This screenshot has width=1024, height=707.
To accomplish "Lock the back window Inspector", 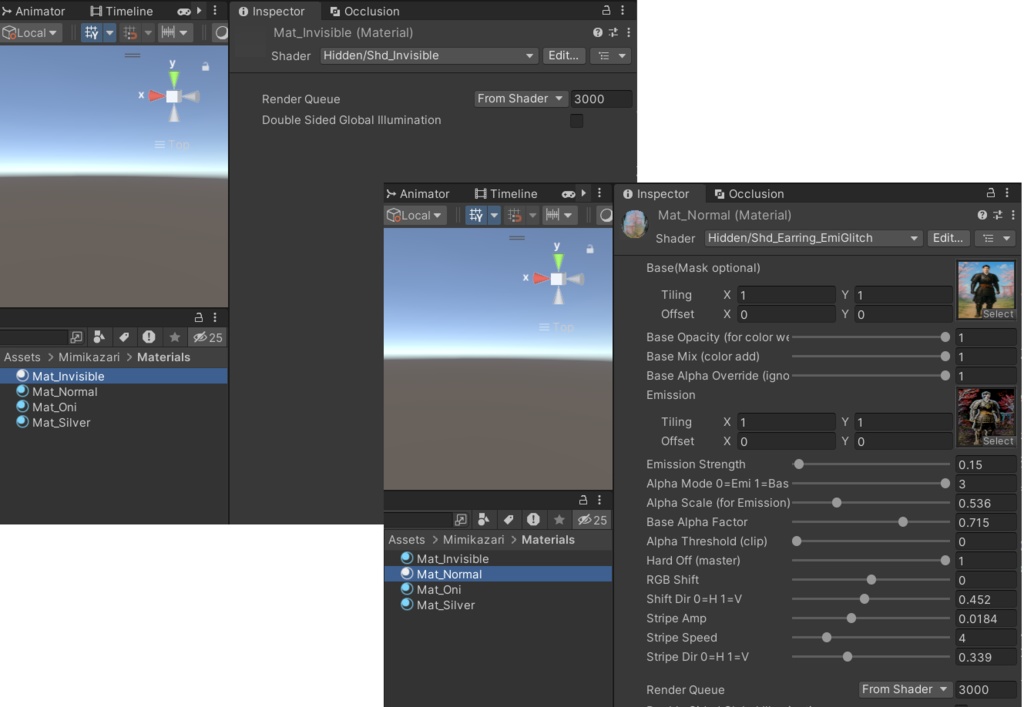I will tap(606, 10).
